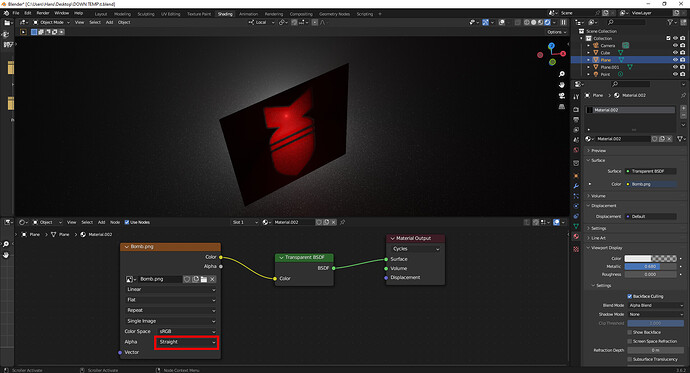Image resolution: width=690 pixels, height=373 pixels.
Task: Adjust Metallic 0.680 slider
Action: pos(650,267)
